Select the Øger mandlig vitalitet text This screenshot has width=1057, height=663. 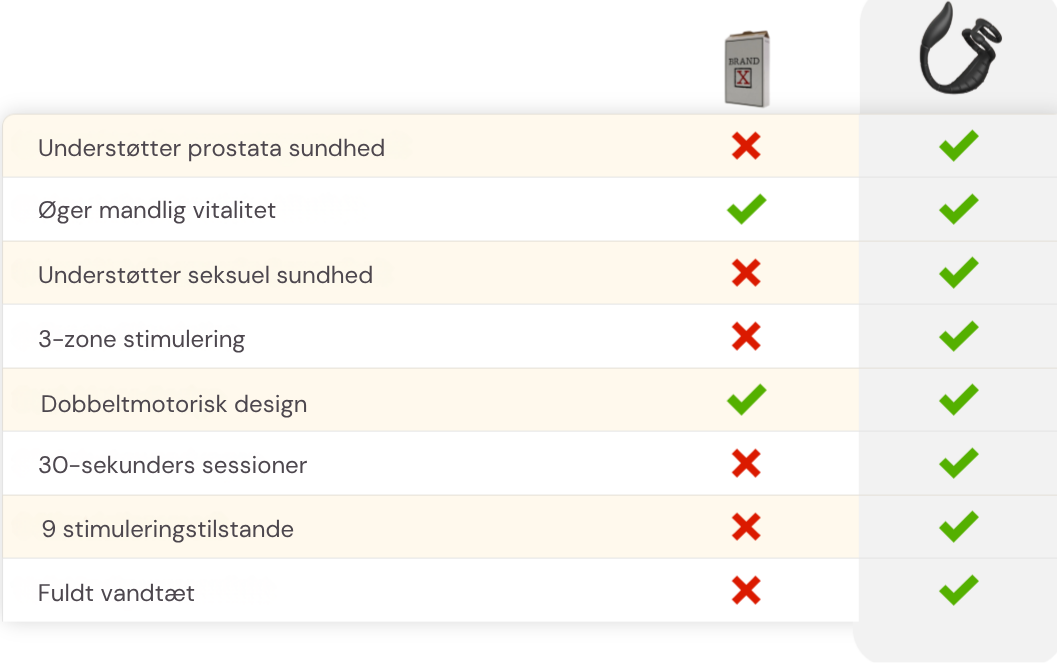pos(157,211)
